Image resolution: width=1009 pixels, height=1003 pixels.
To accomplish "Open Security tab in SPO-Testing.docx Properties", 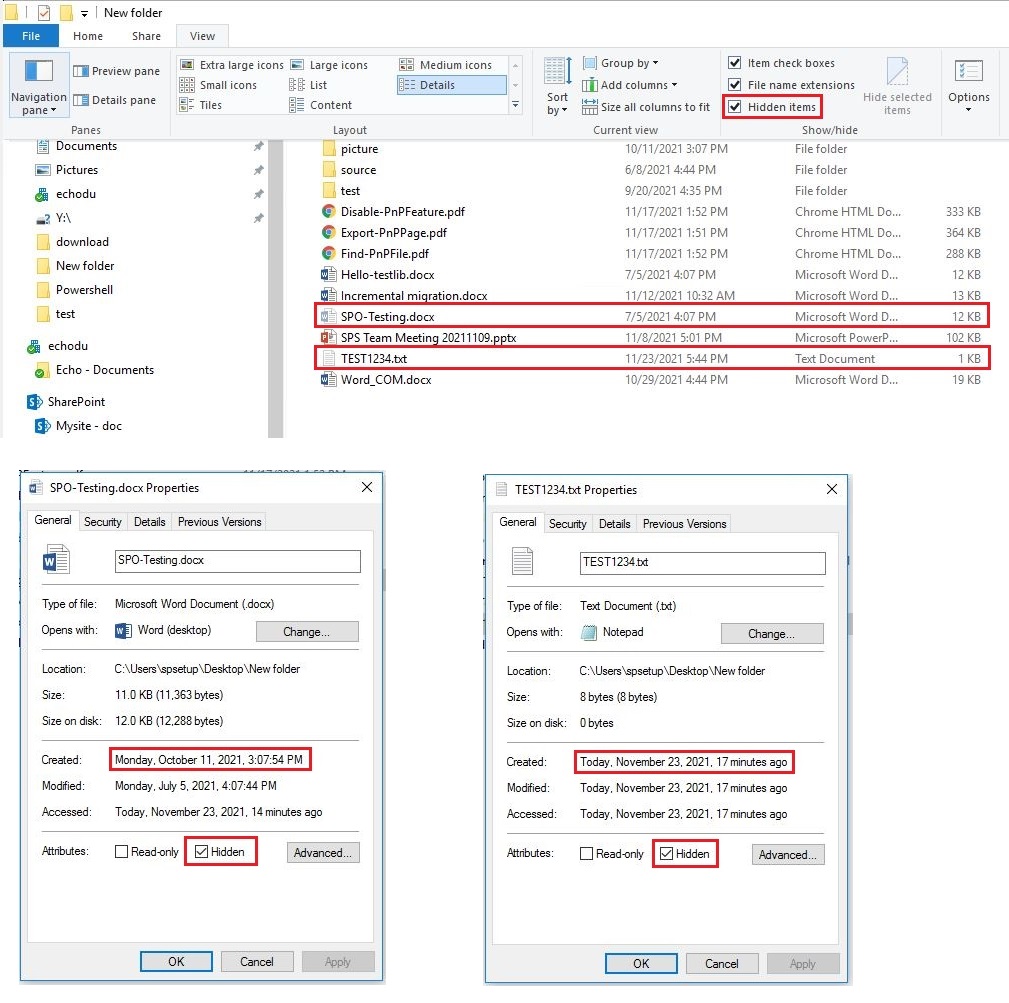I will coord(103,521).
